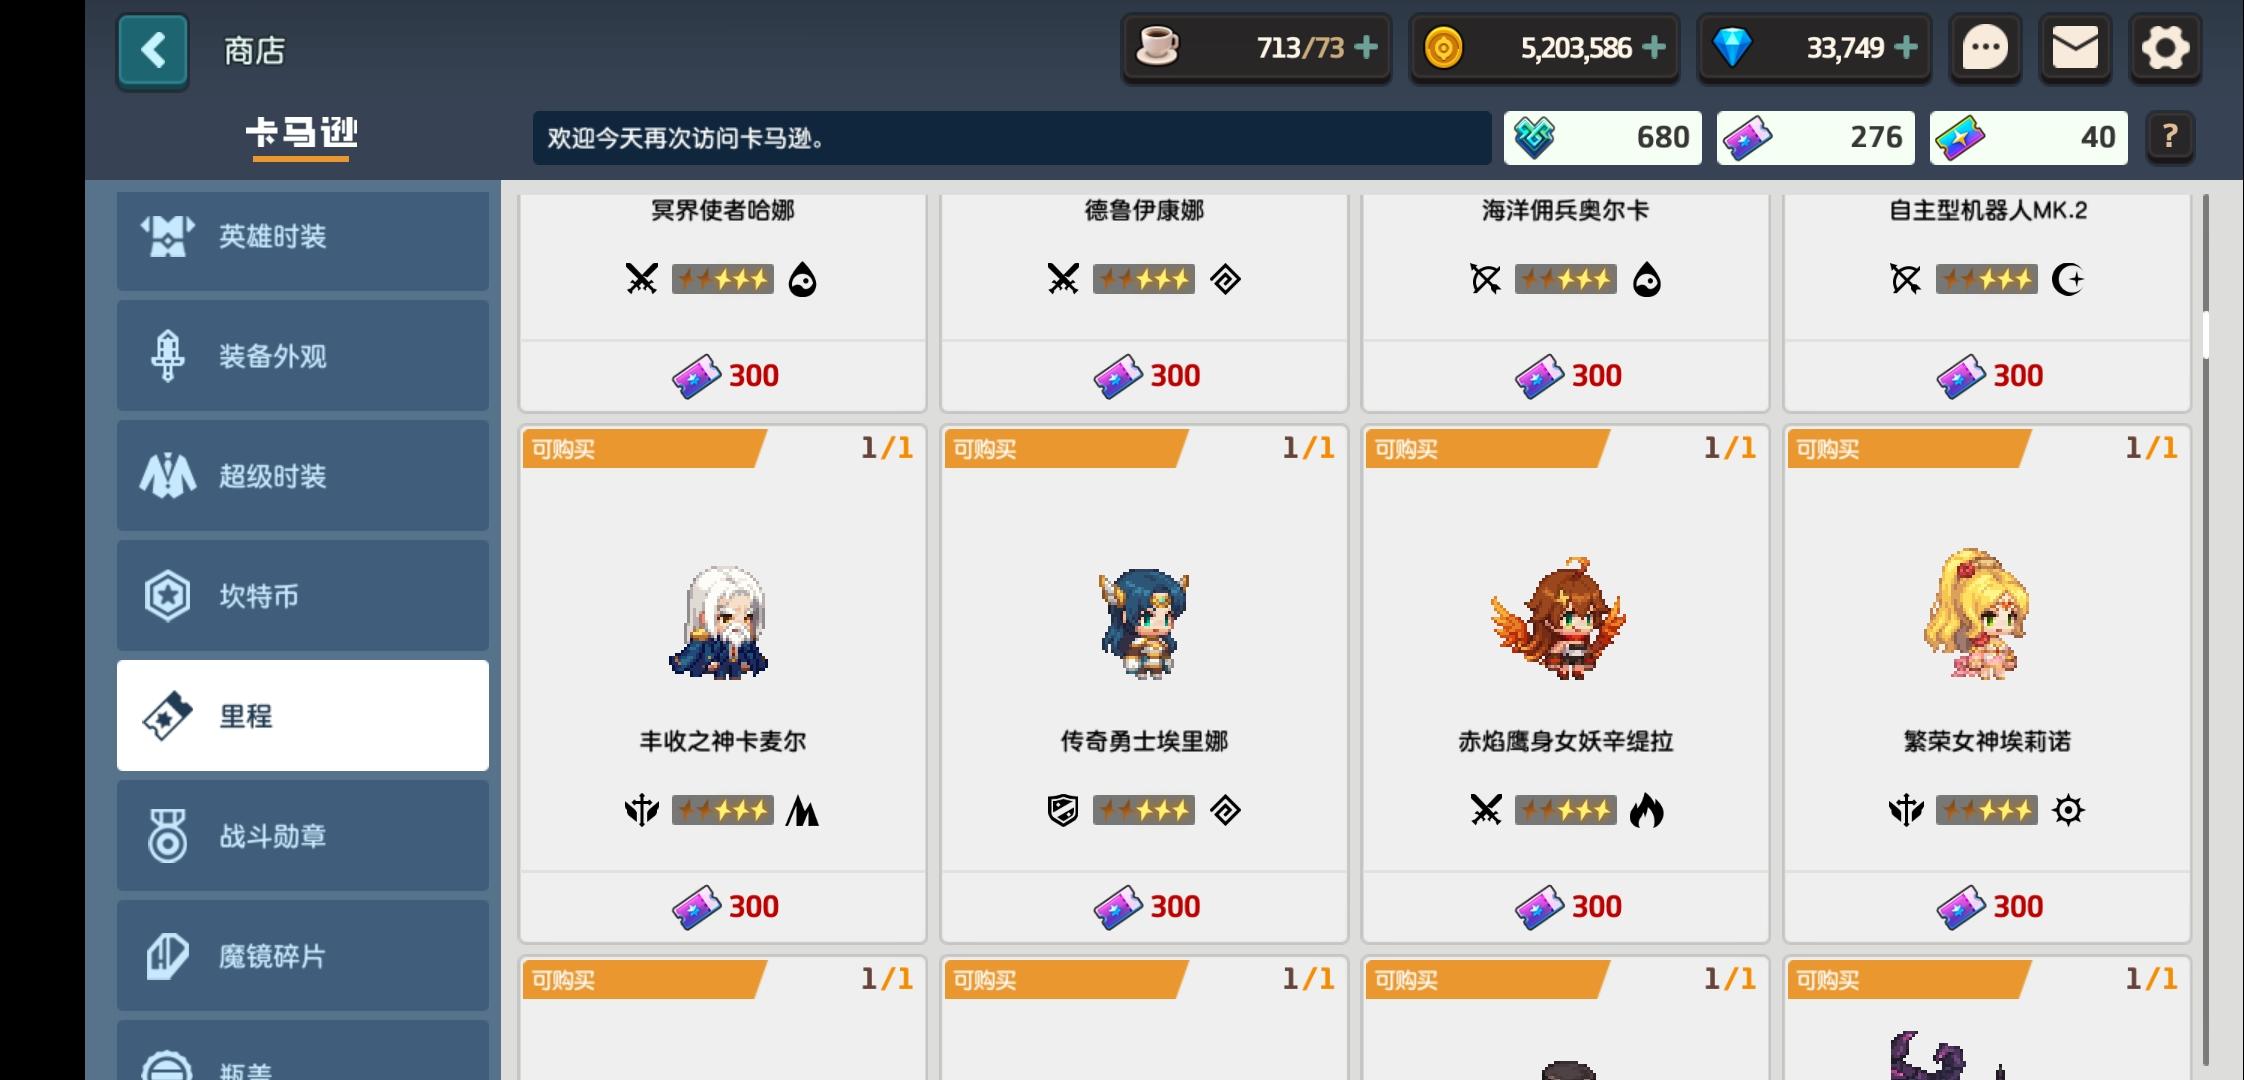Image resolution: width=2244 pixels, height=1080 pixels.
Task: Buy 繁荣女神埃莉诺 for 300 tickets
Action: 1988,907
